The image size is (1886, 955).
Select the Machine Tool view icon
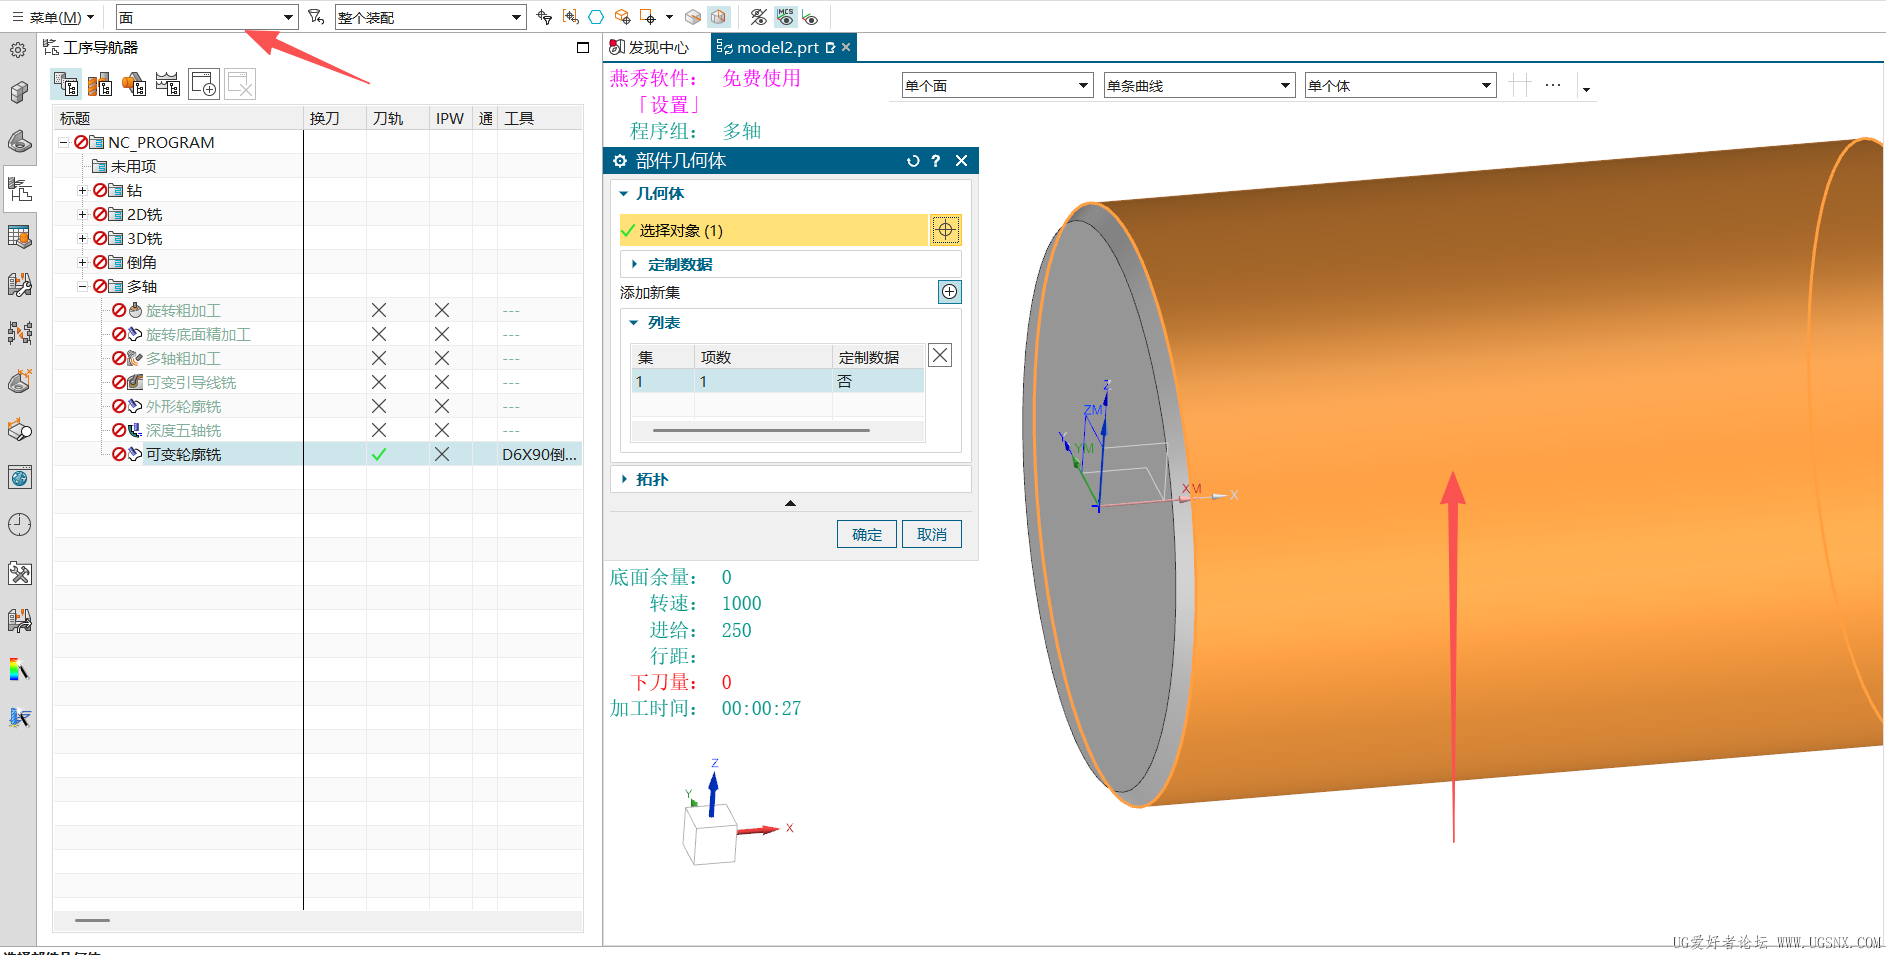click(x=100, y=84)
